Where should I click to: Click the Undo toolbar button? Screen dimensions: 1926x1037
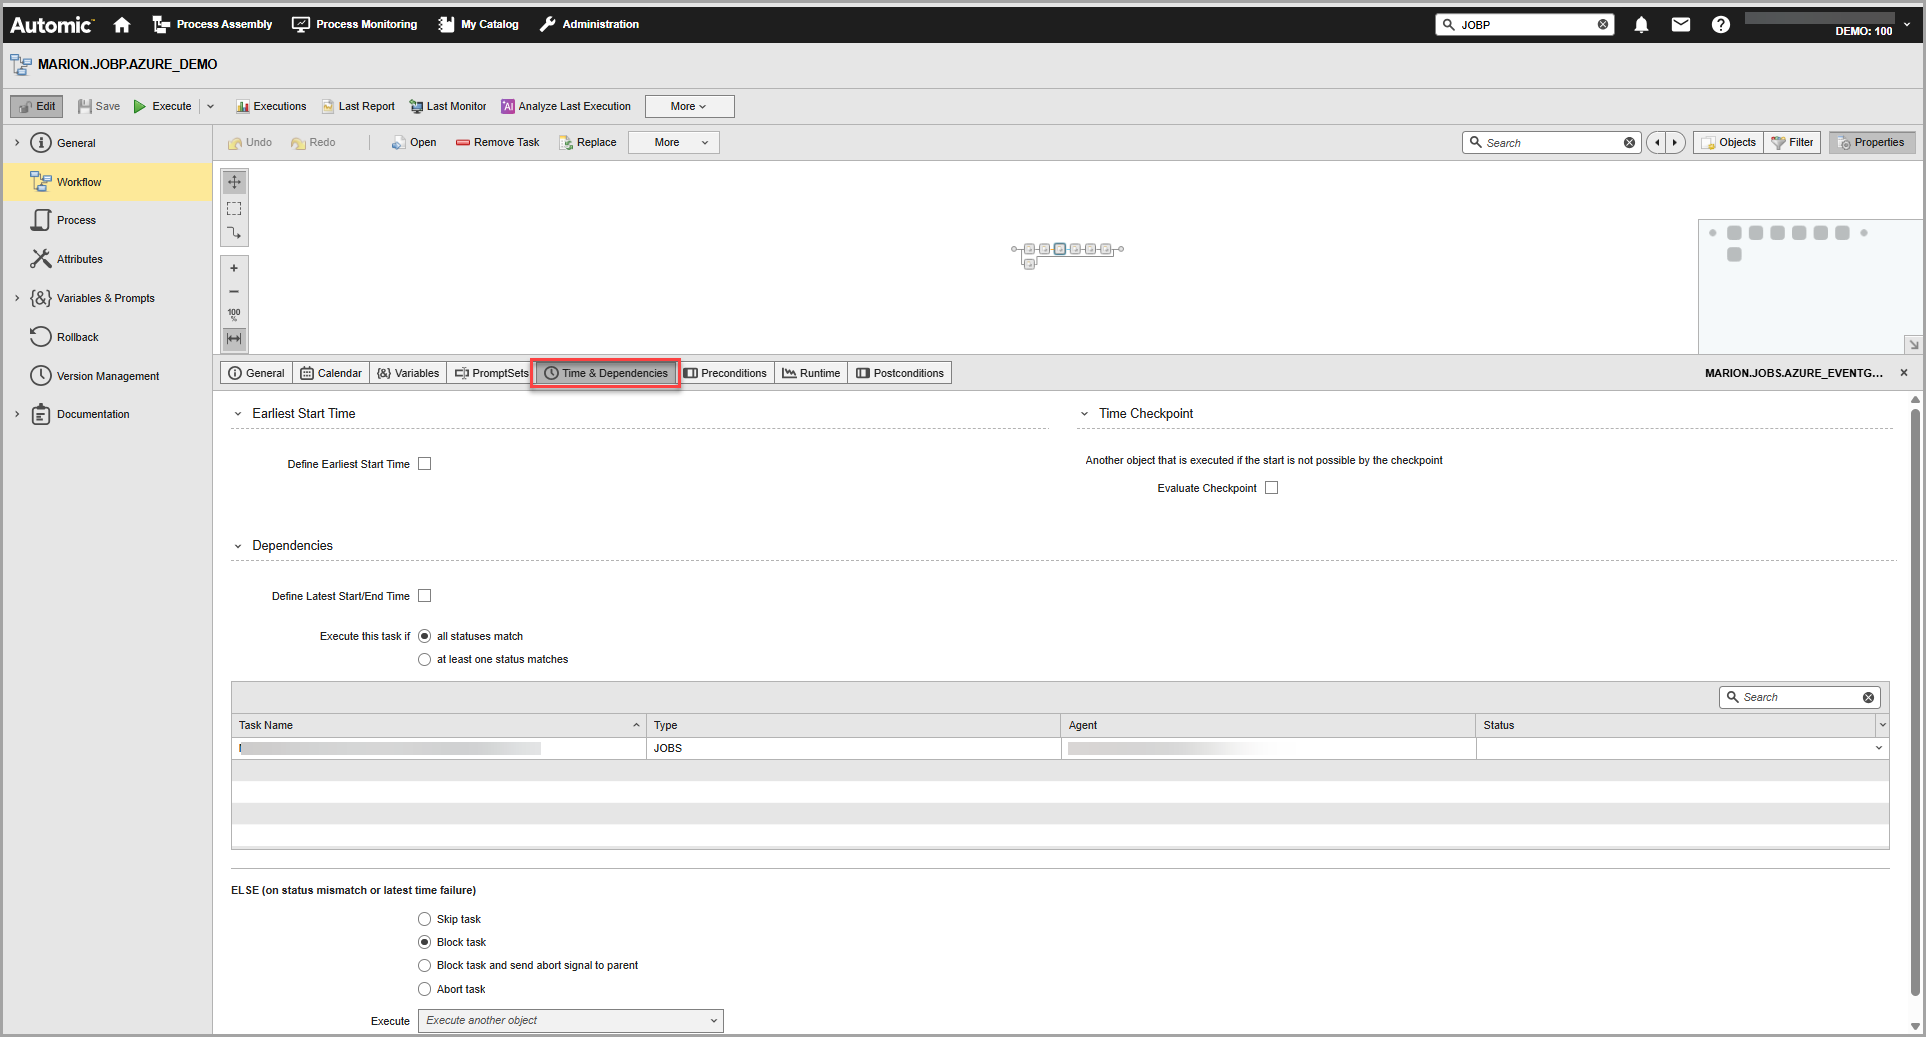point(250,143)
